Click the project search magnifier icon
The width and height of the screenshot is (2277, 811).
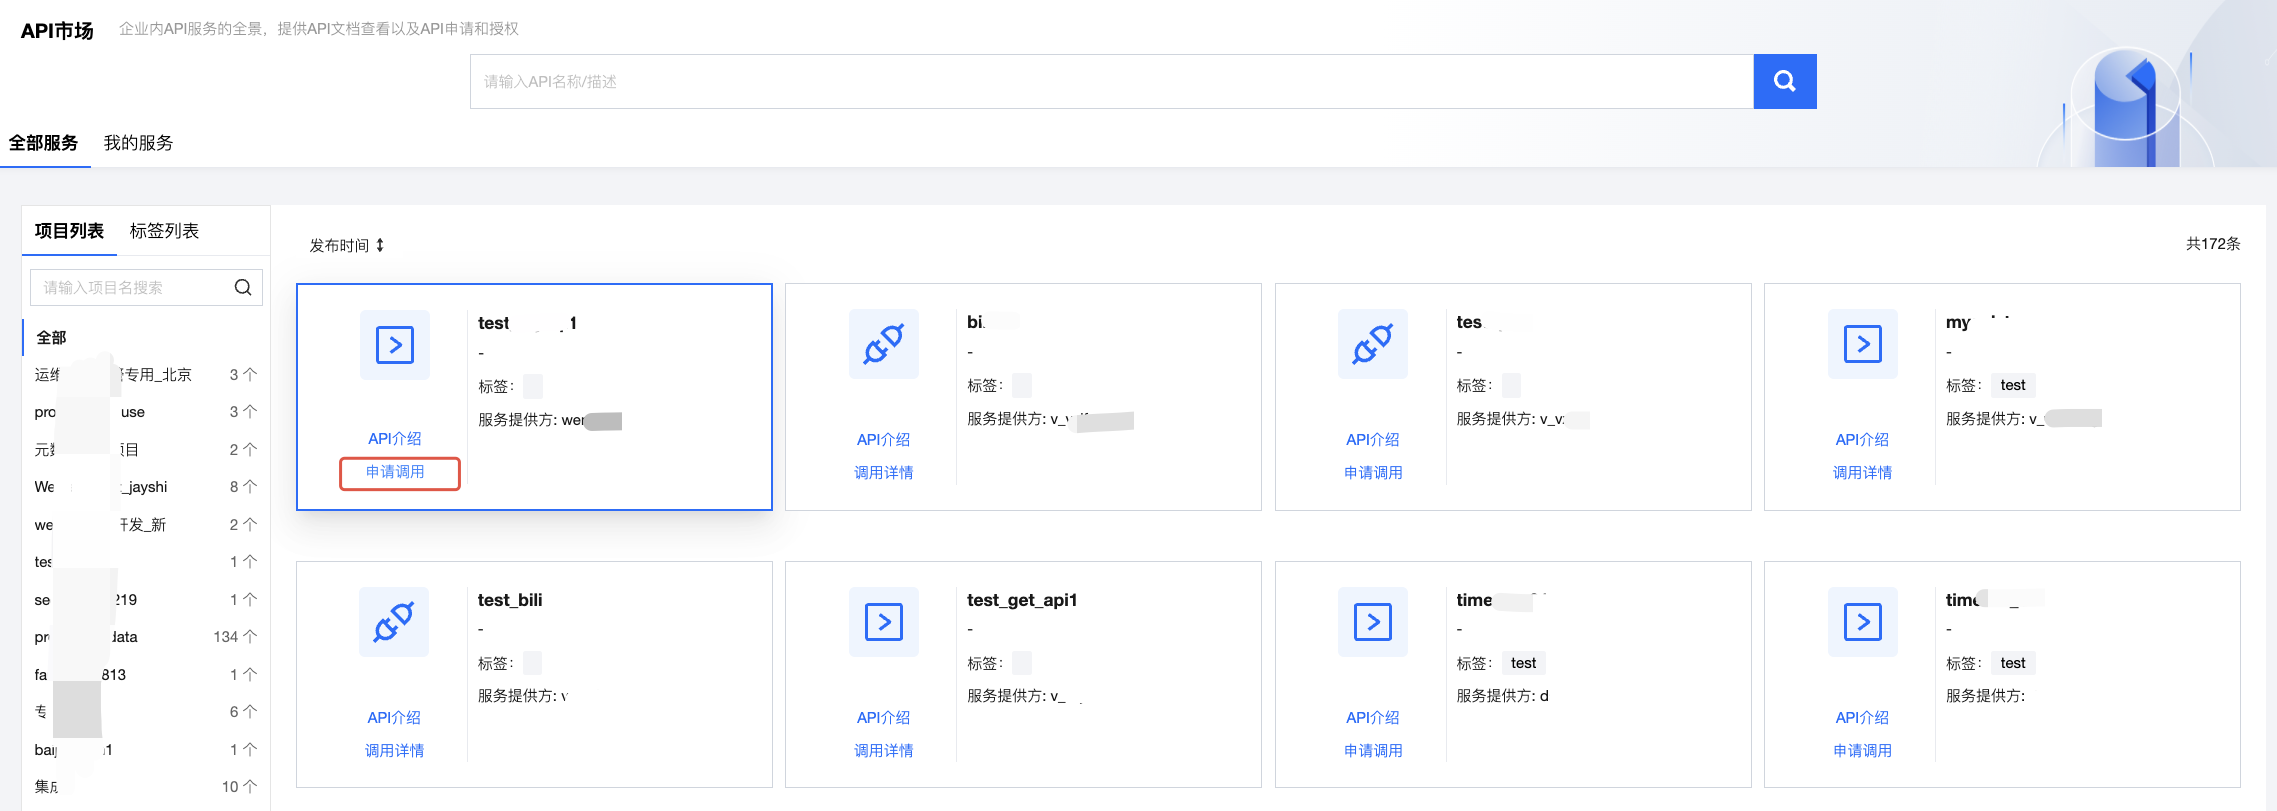(x=242, y=288)
